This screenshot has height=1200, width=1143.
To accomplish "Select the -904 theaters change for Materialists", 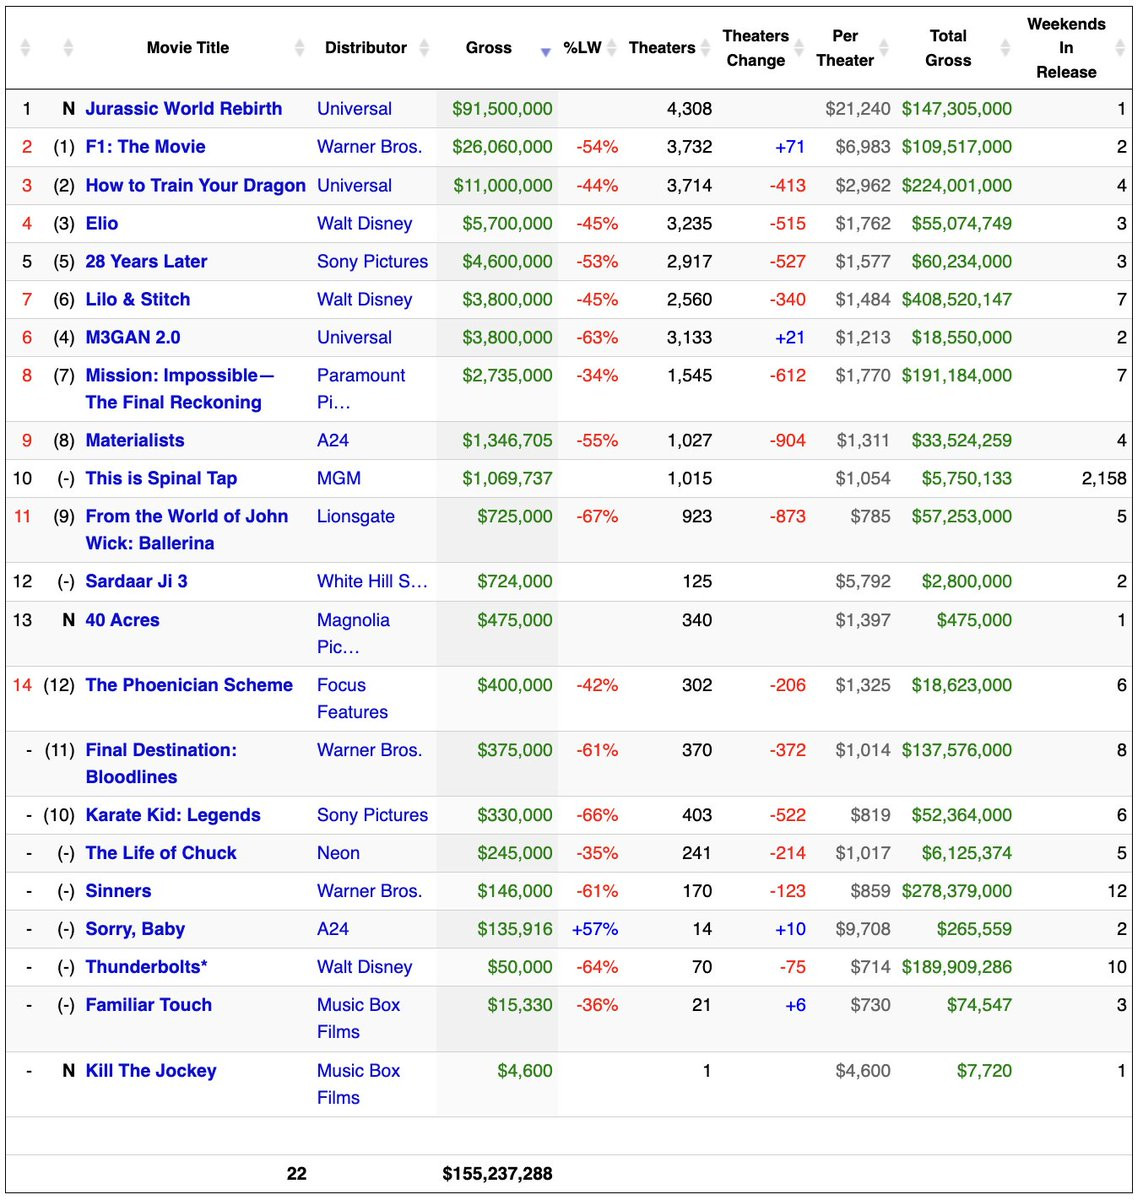I will click(788, 440).
